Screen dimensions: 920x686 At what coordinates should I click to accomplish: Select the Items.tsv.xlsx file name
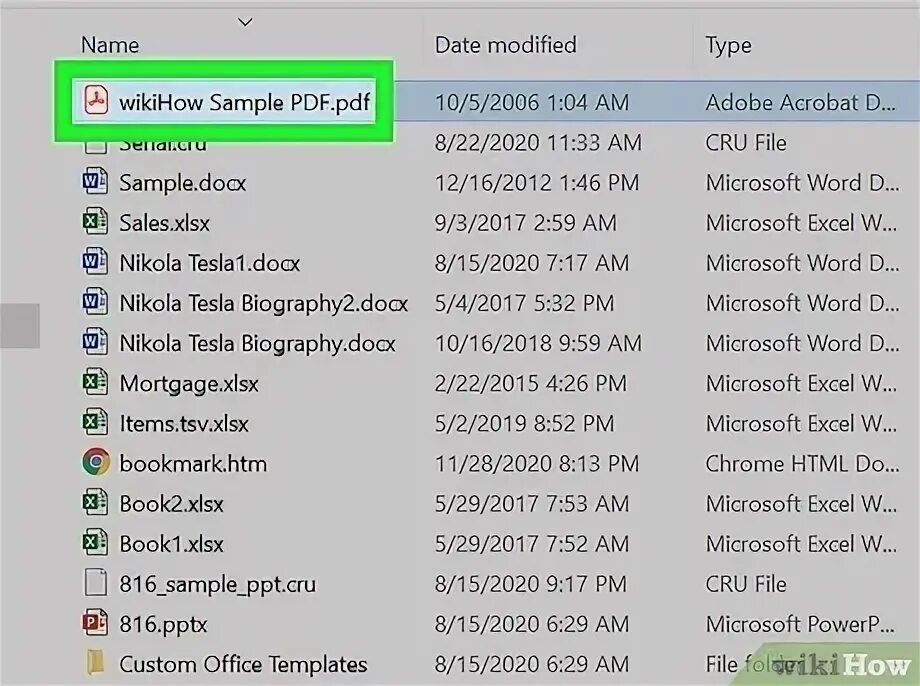pyautogui.click(x=183, y=423)
